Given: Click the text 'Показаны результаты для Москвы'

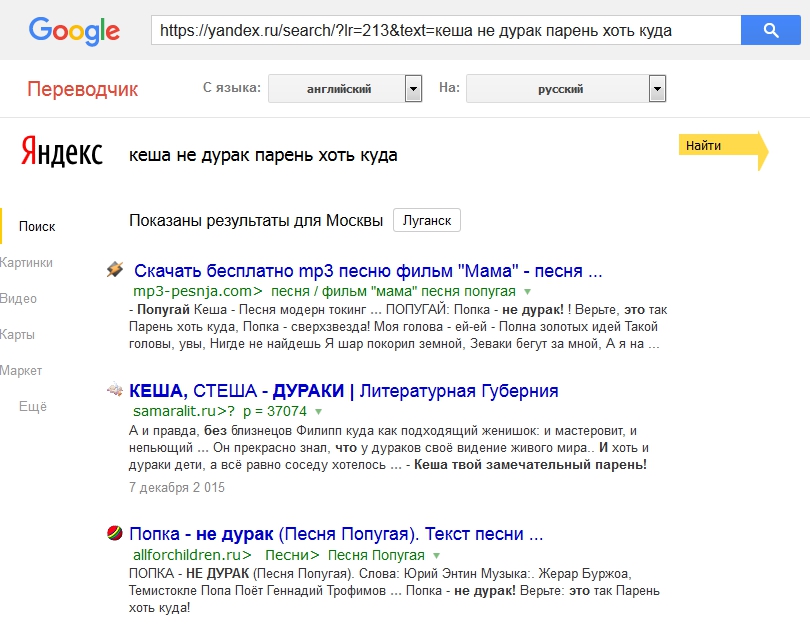Looking at the screenshot, I should coord(256,220).
